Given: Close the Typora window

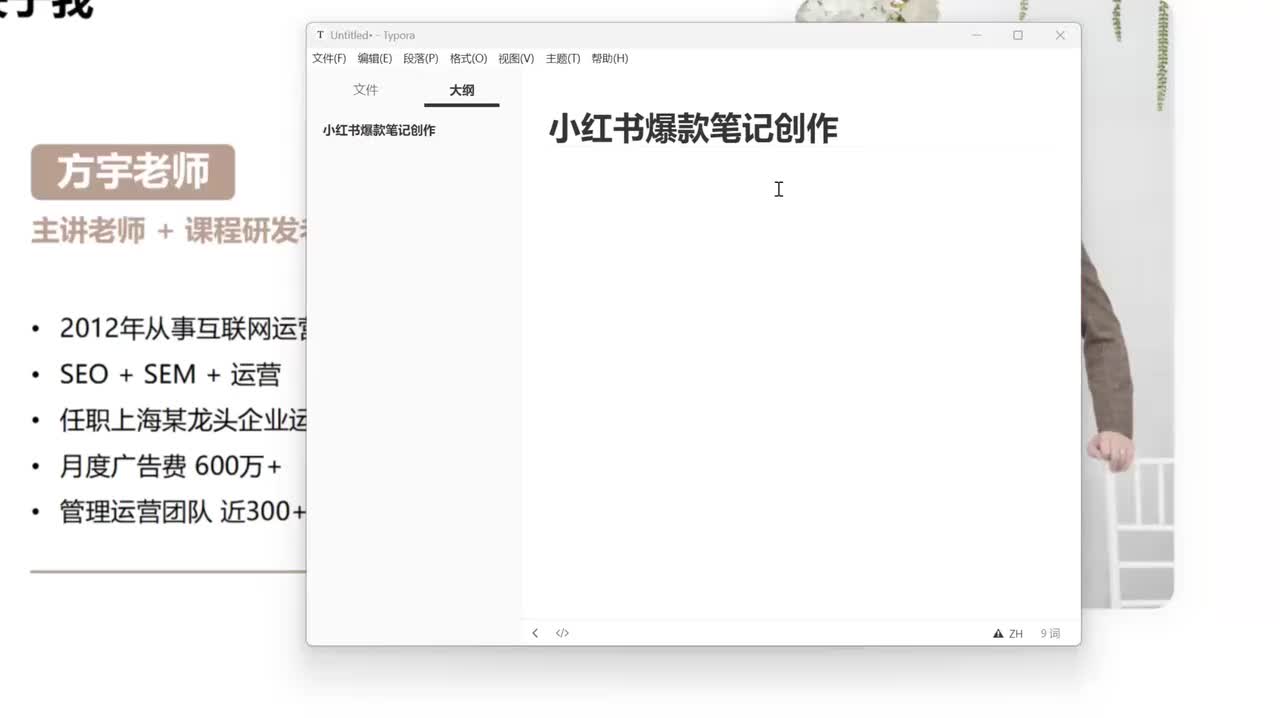Looking at the screenshot, I should click(1060, 35).
